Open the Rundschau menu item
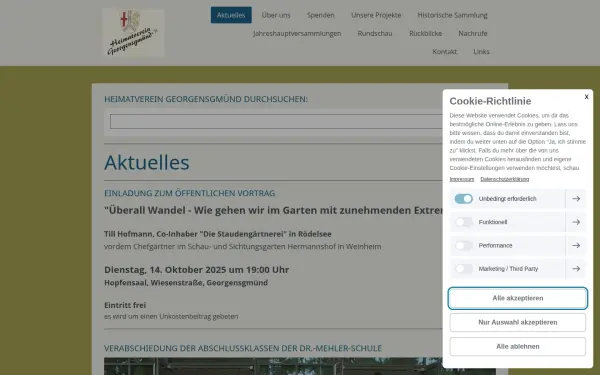This screenshot has height=375, width=600. pyautogui.click(x=375, y=33)
